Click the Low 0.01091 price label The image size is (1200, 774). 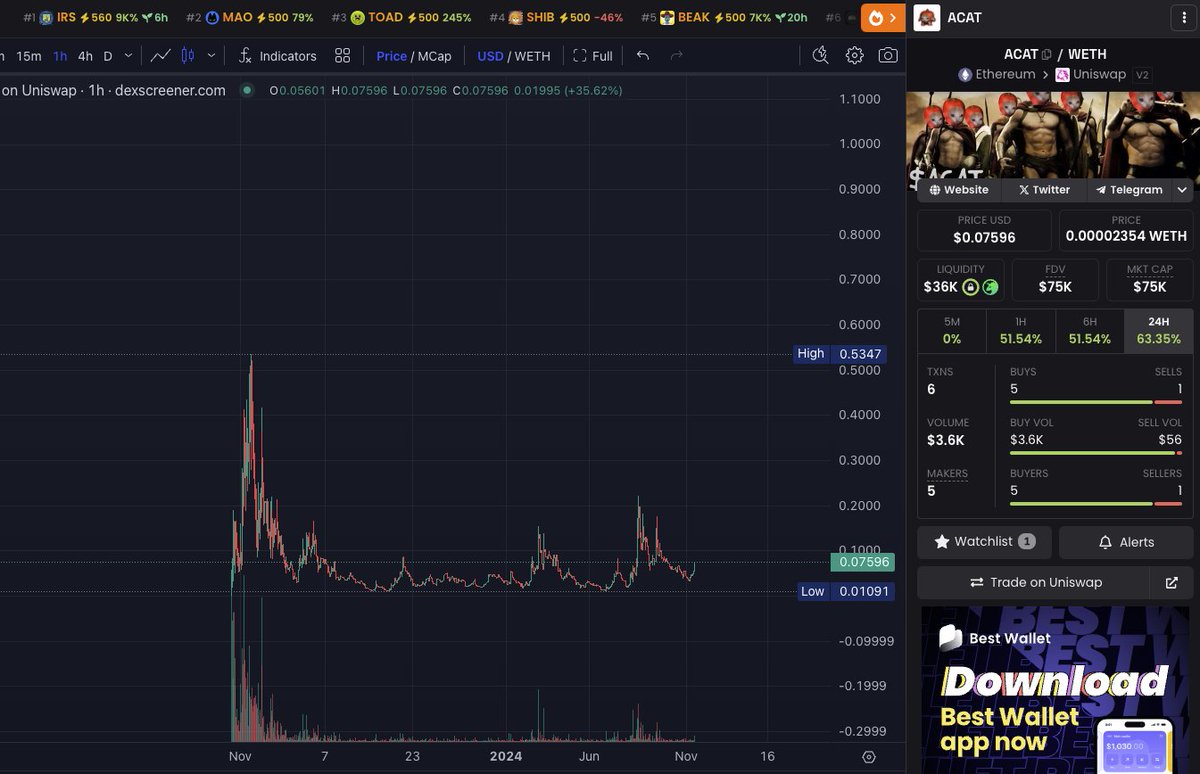pos(843,592)
